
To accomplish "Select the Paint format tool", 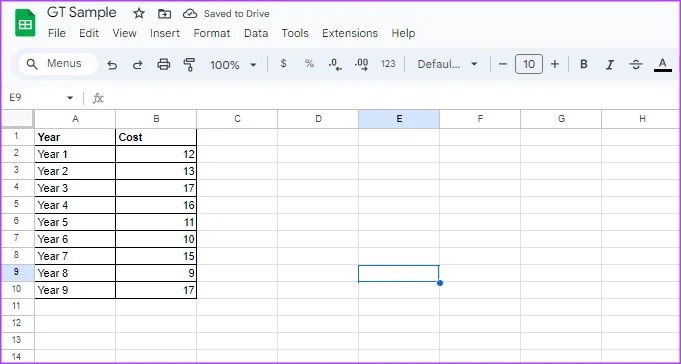I will click(189, 65).
